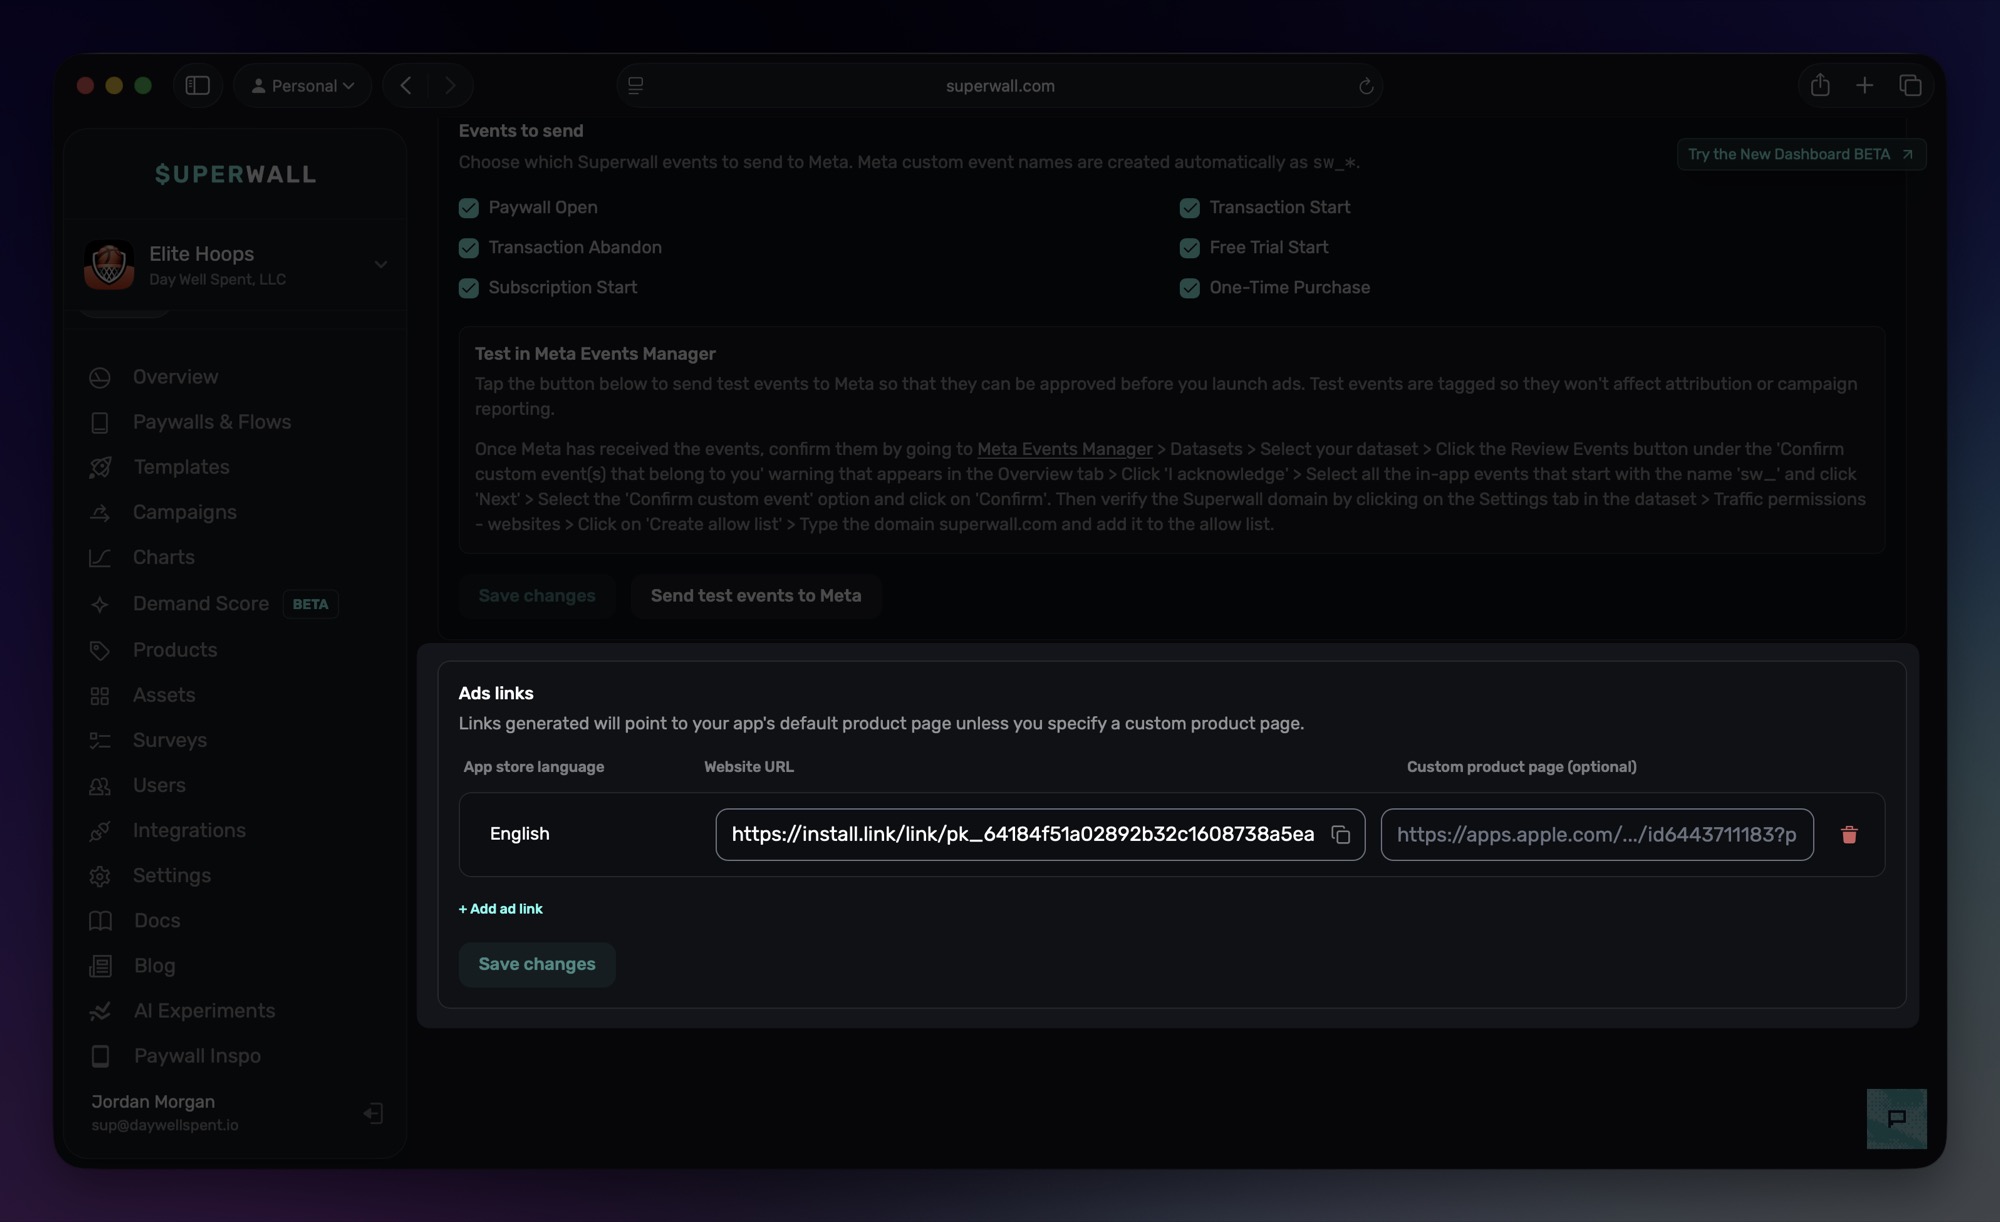Viewport: 2000px width, 1222px height.
Task: Click the Users people icon
Action: pyautogui.click(x=100, y=786)
